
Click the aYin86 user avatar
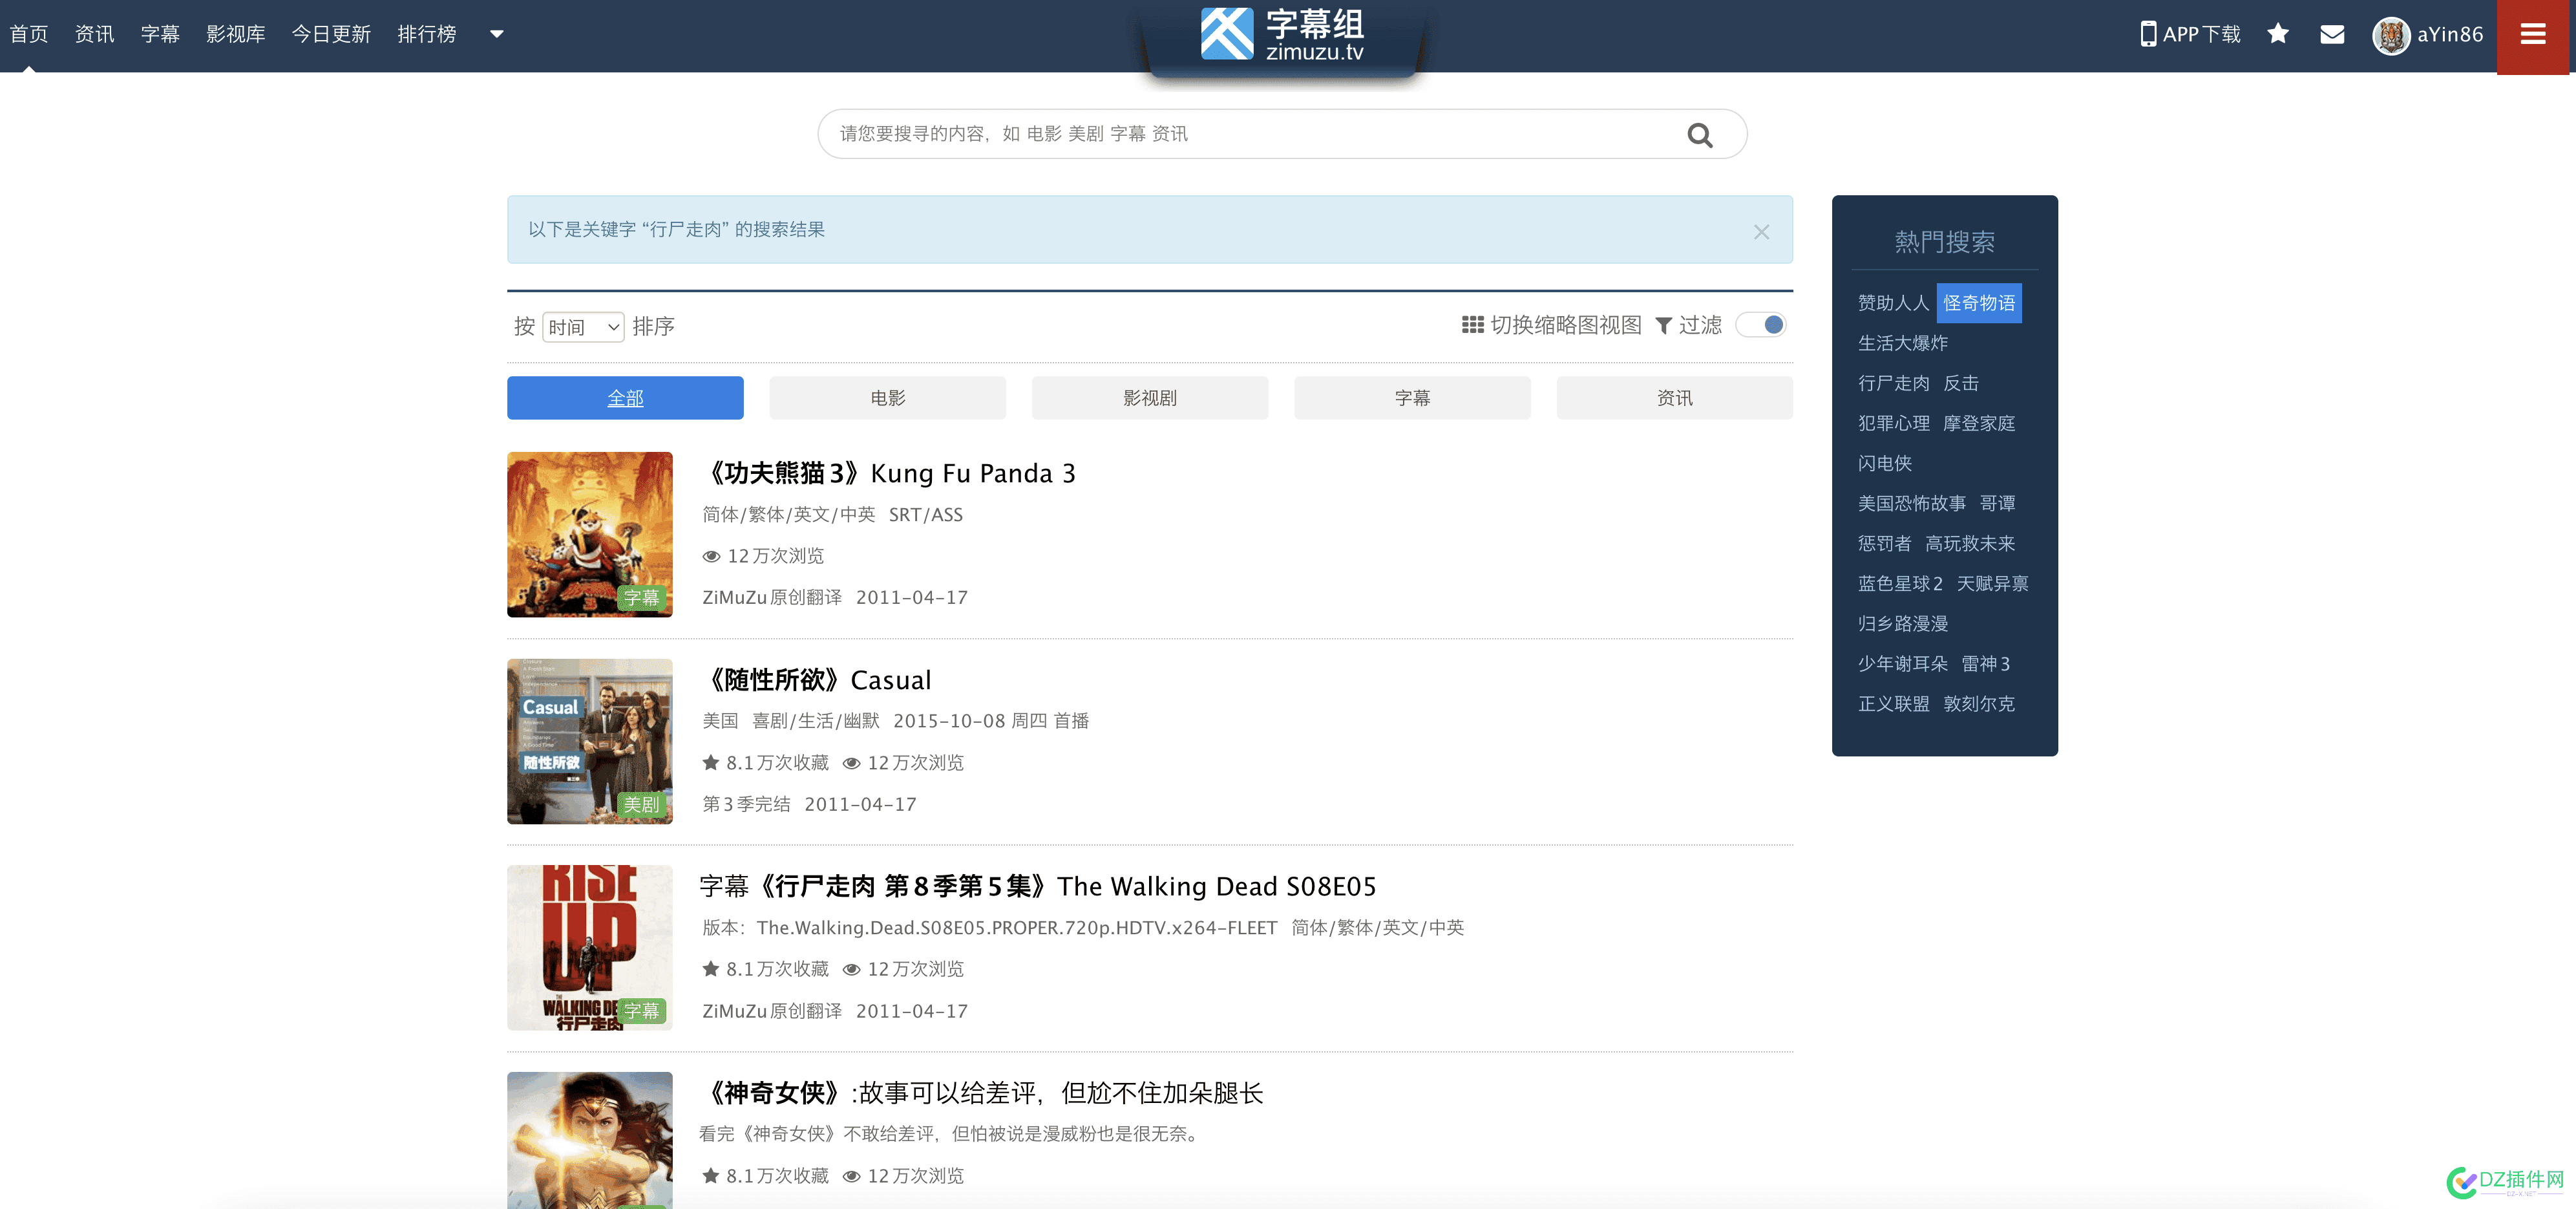tap(2391, 35)
